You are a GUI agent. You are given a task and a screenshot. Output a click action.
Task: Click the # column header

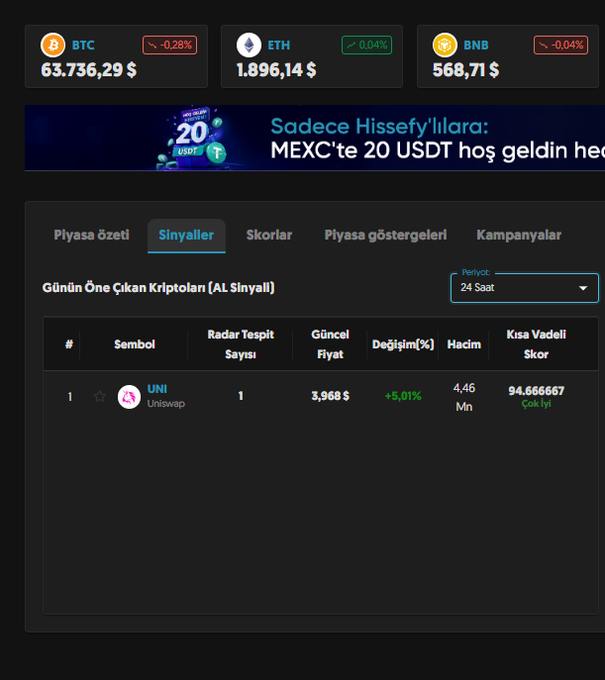coord(69,344)
